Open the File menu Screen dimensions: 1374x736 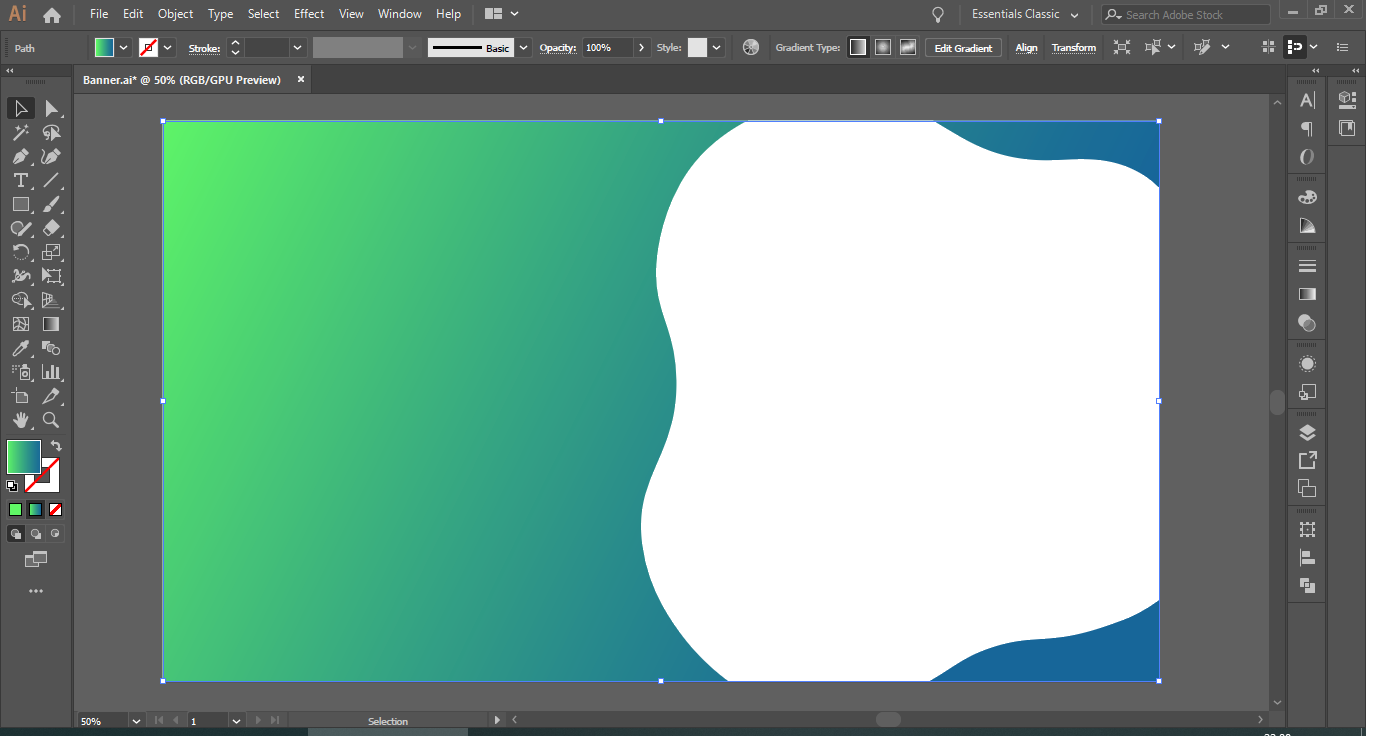click(99, 14)
